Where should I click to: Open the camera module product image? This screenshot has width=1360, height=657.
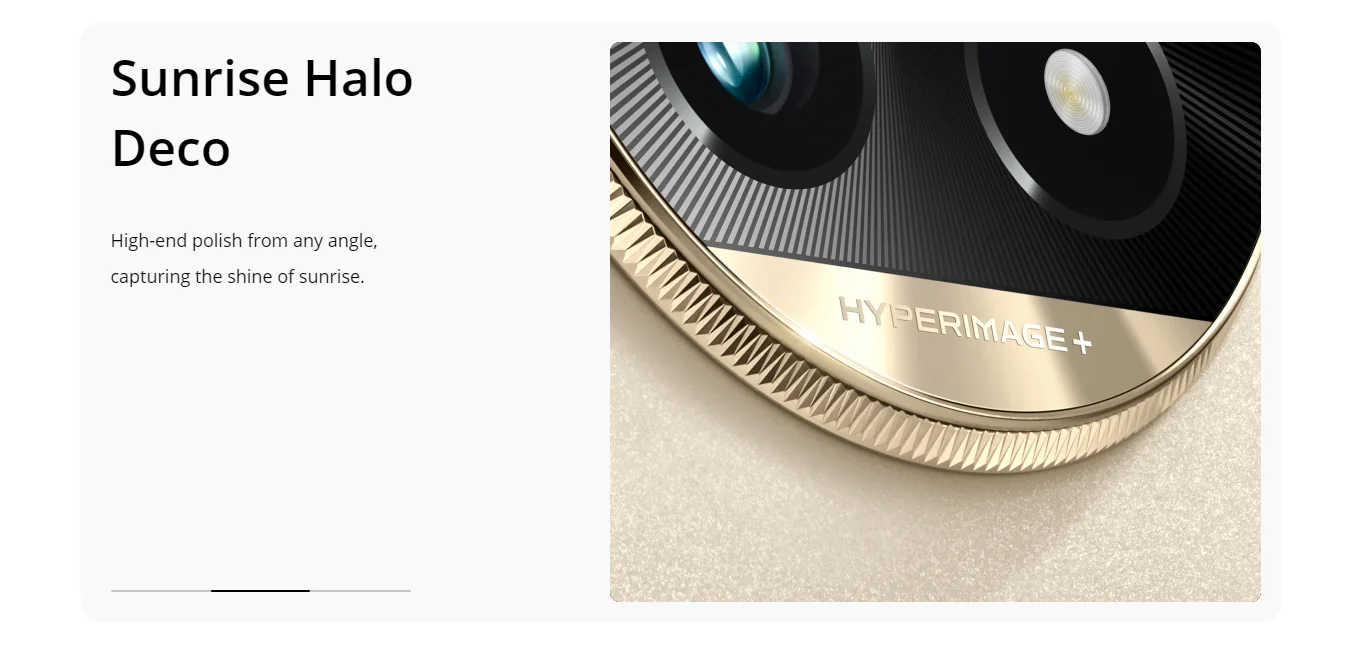point(935,322)
